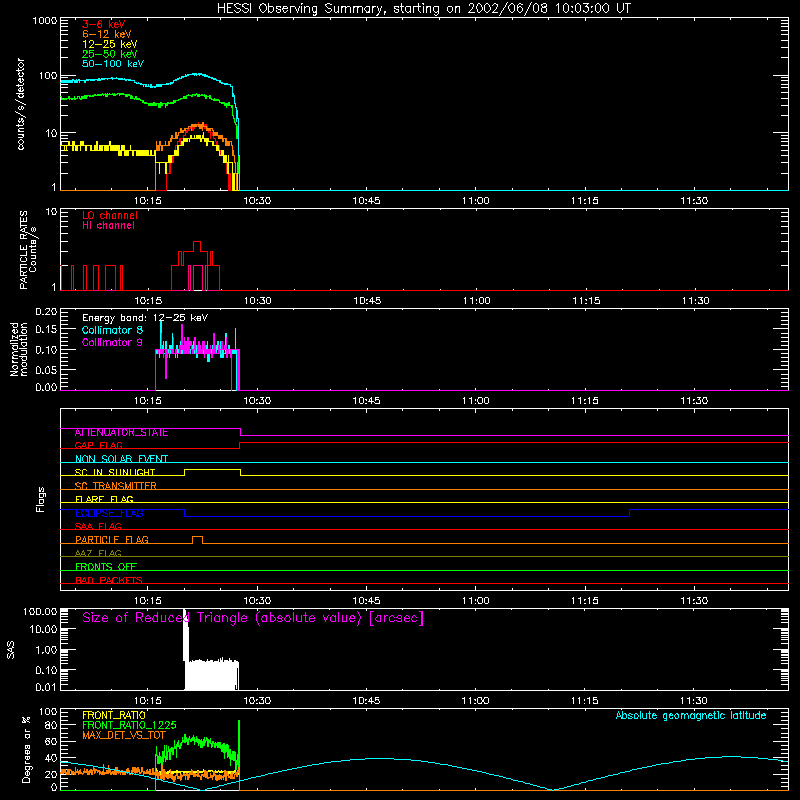The image size is (800, 800).
Task: Click '0.20' tick on modulation axis
Action: pos(46,312)
